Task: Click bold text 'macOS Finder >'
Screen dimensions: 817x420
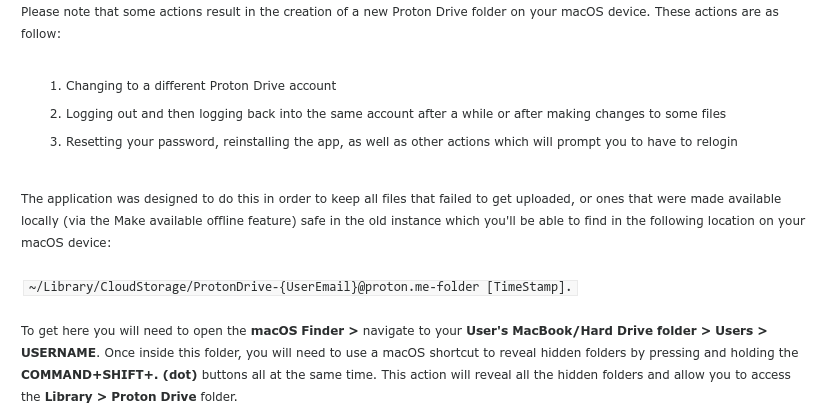Action: (x=304, y=331)
